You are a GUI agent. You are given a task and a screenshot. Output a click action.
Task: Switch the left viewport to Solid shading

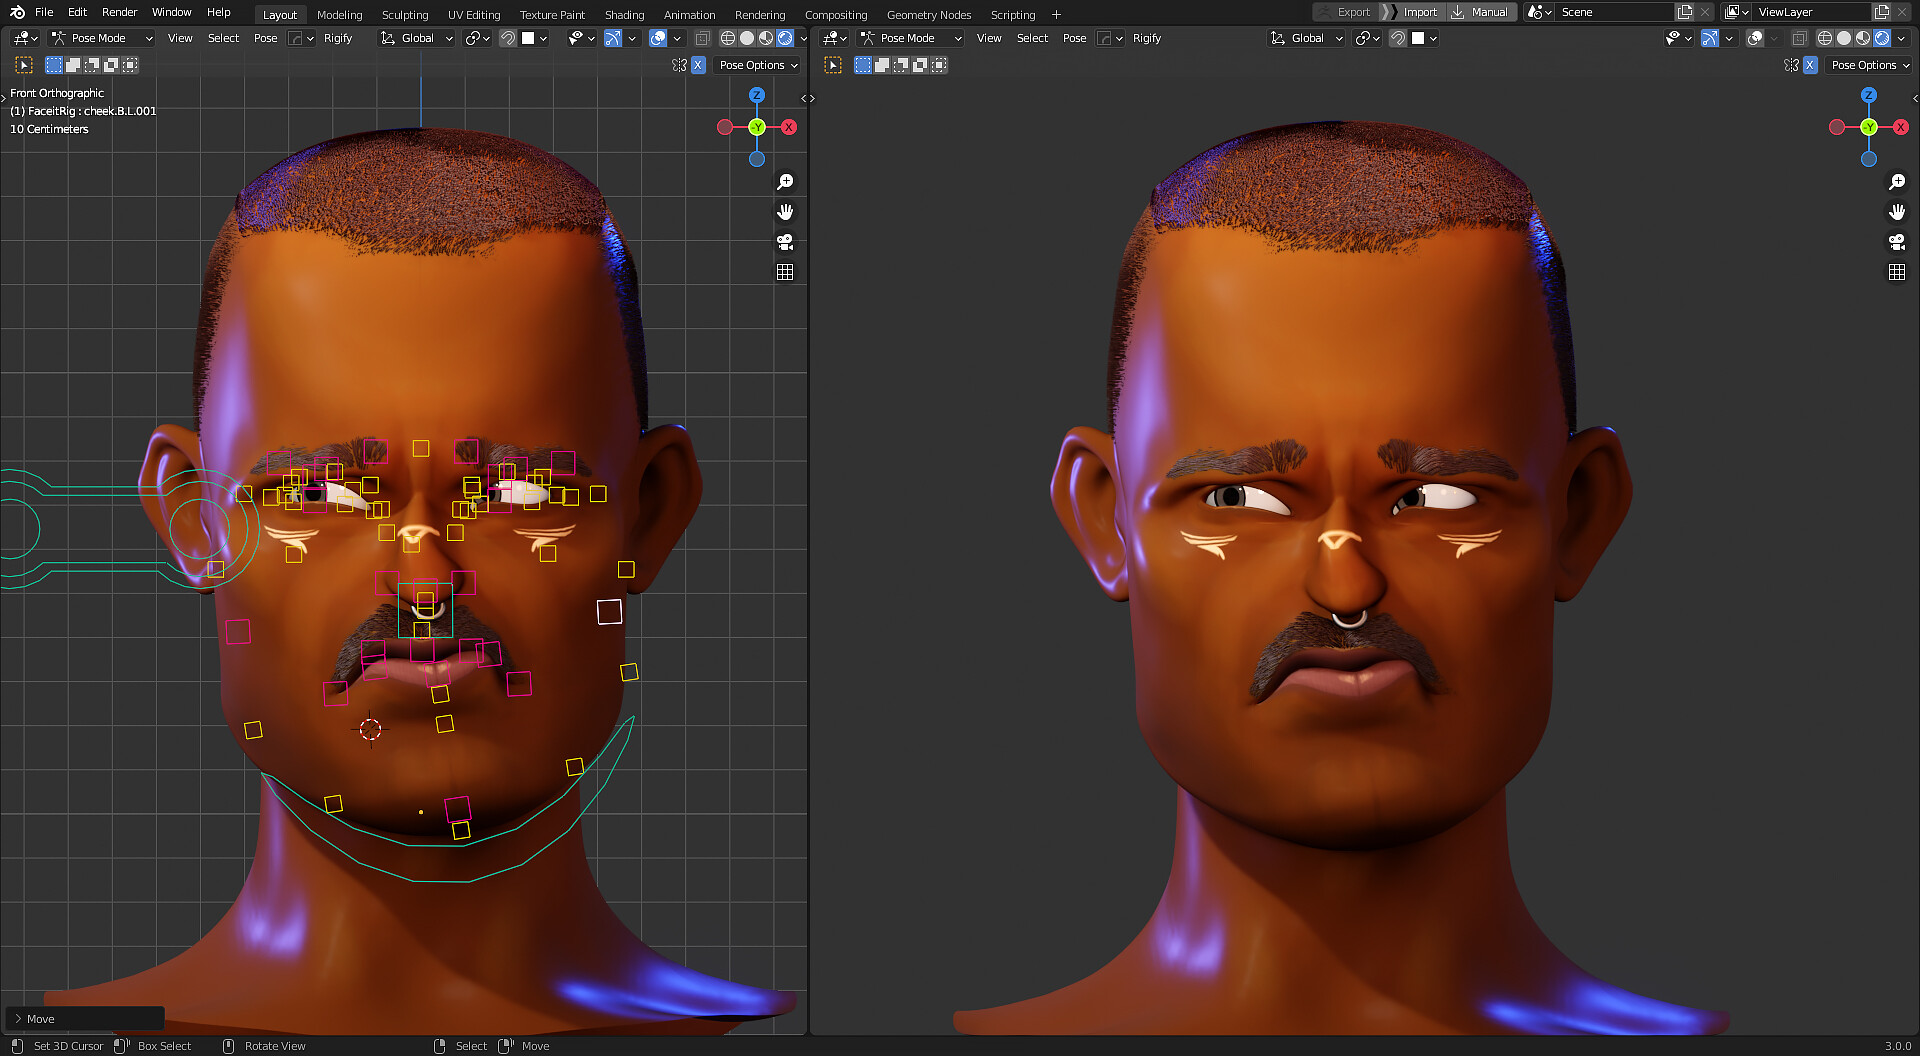(746, 38)
